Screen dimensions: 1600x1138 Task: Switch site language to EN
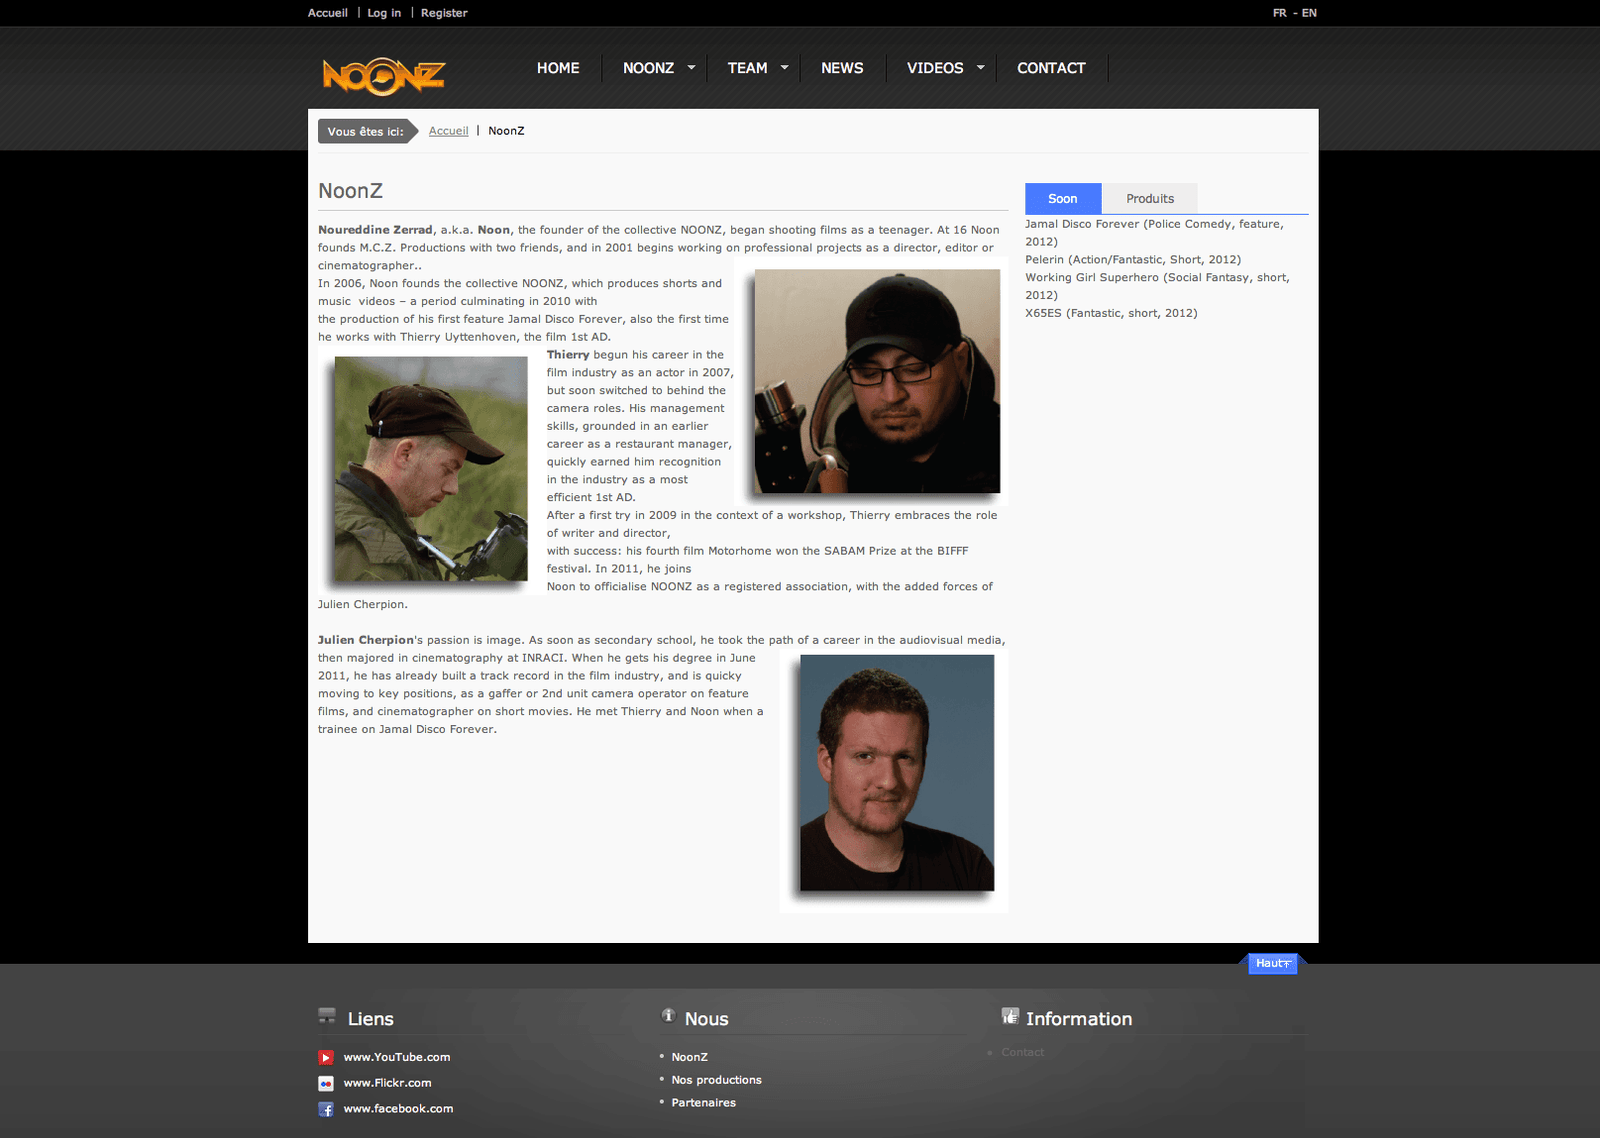pos(1309,13)
